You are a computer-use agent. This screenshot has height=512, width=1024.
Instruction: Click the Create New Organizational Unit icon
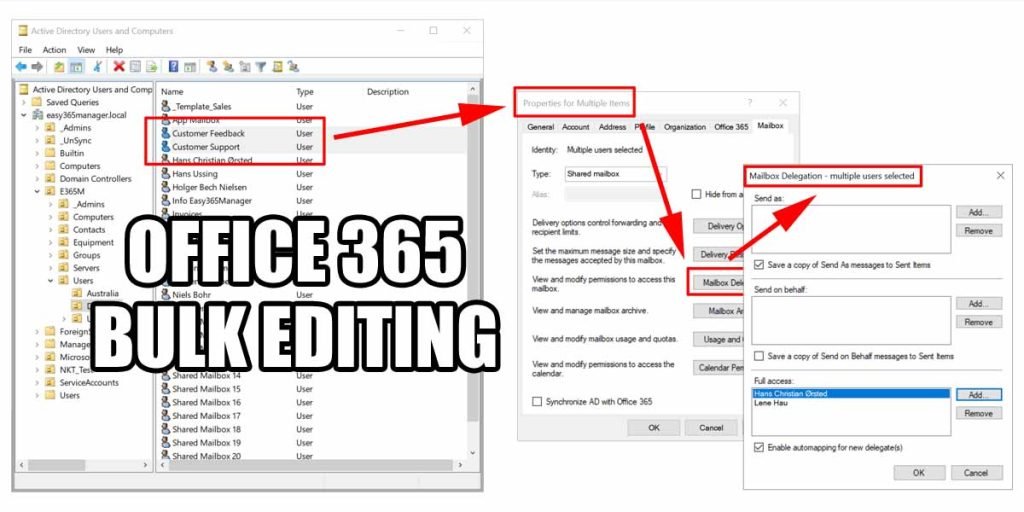pyautogui.click(x=245, y=67)
